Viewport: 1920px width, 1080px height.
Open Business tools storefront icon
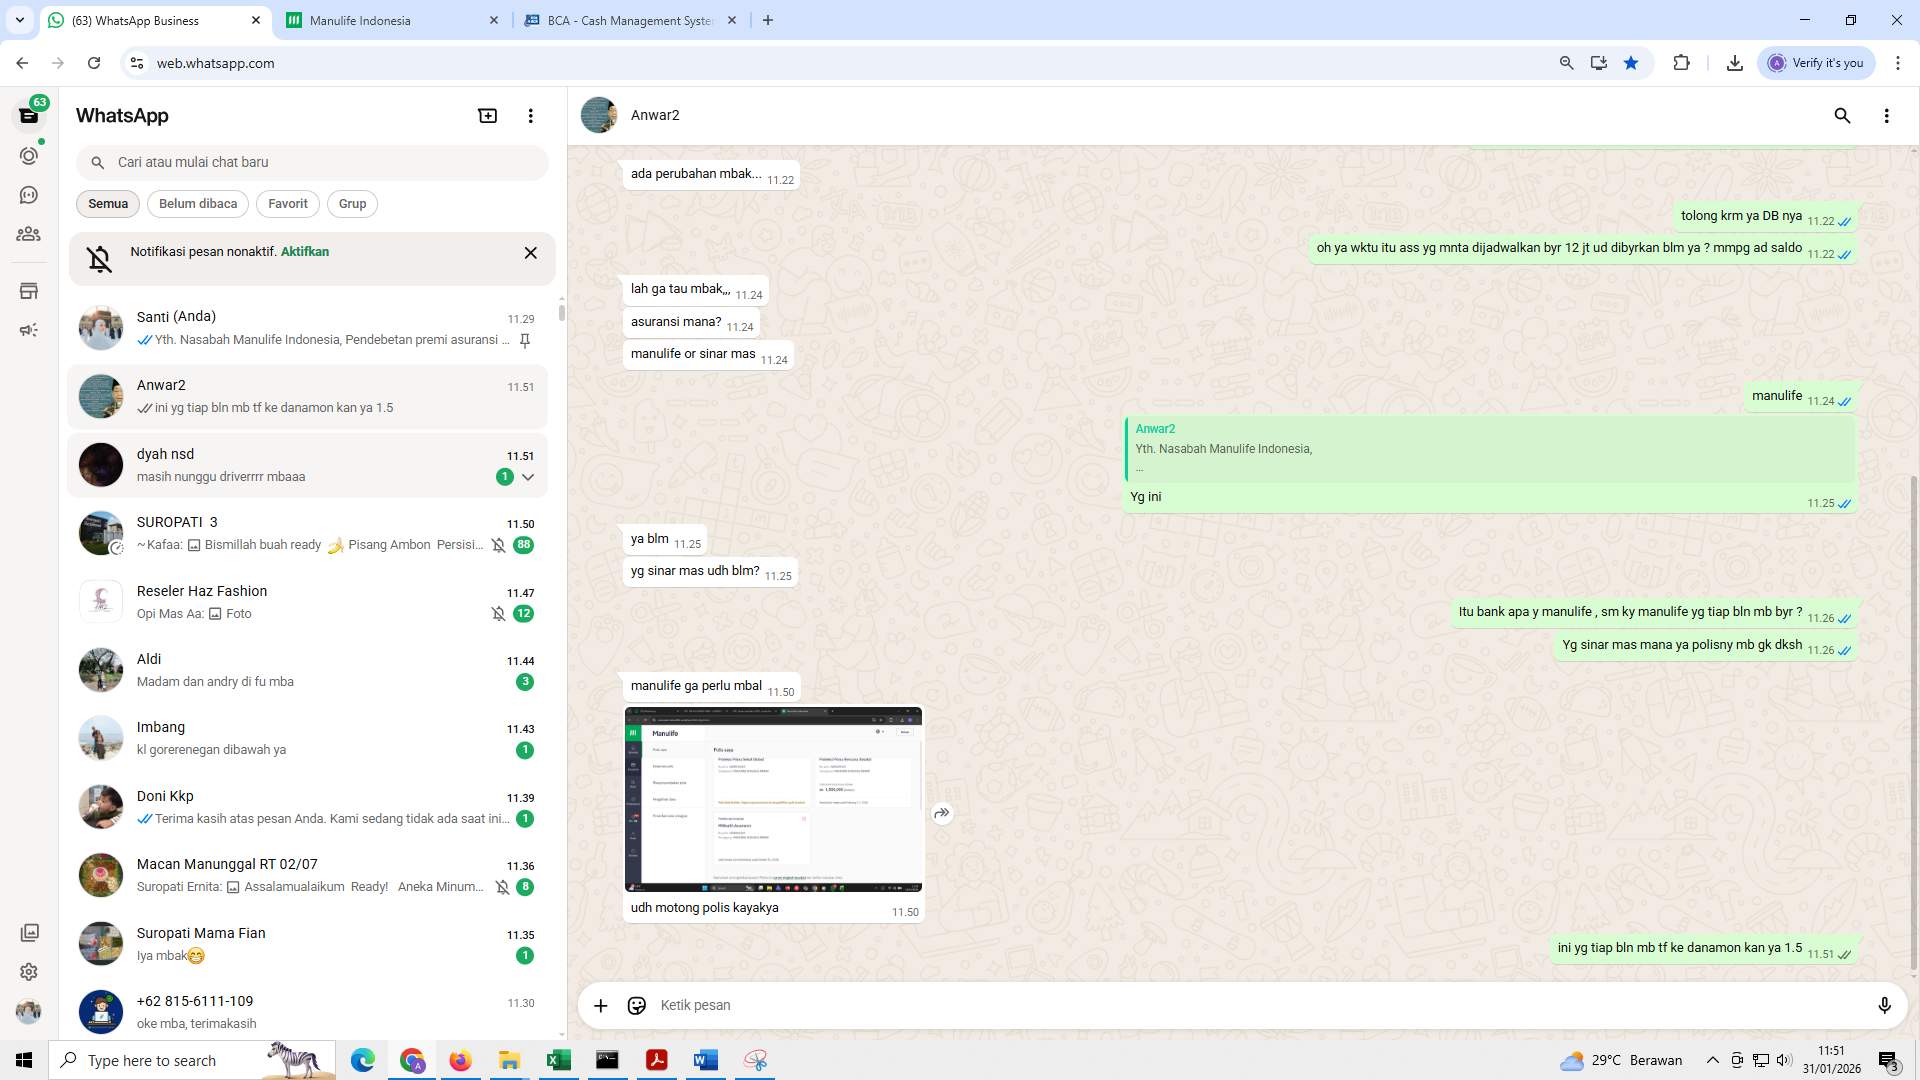tap(29, 291)
